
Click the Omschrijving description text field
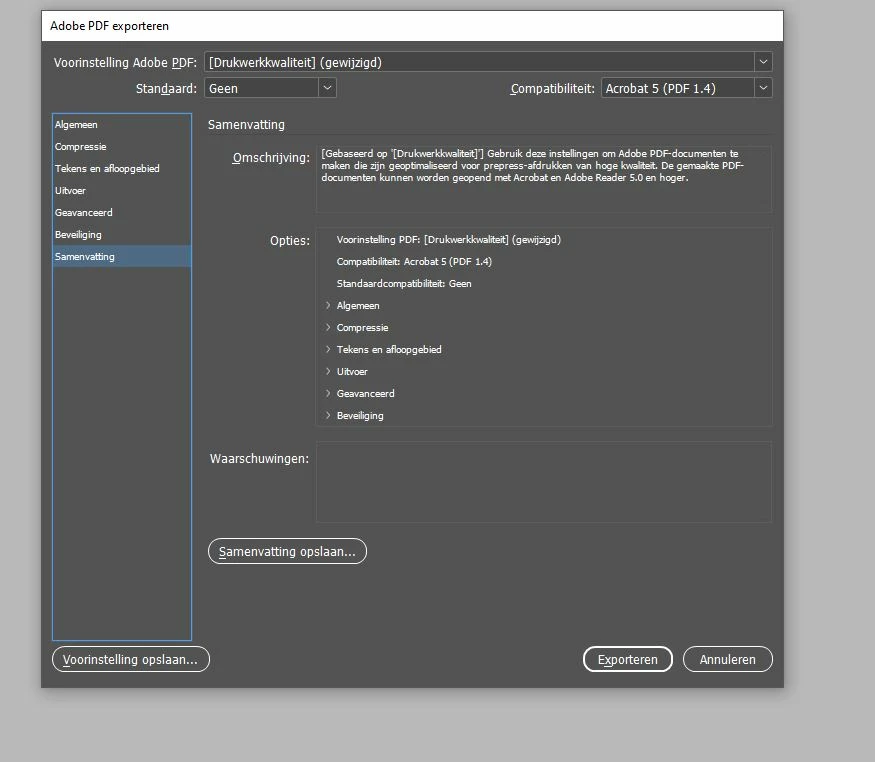tap(544, 179)
